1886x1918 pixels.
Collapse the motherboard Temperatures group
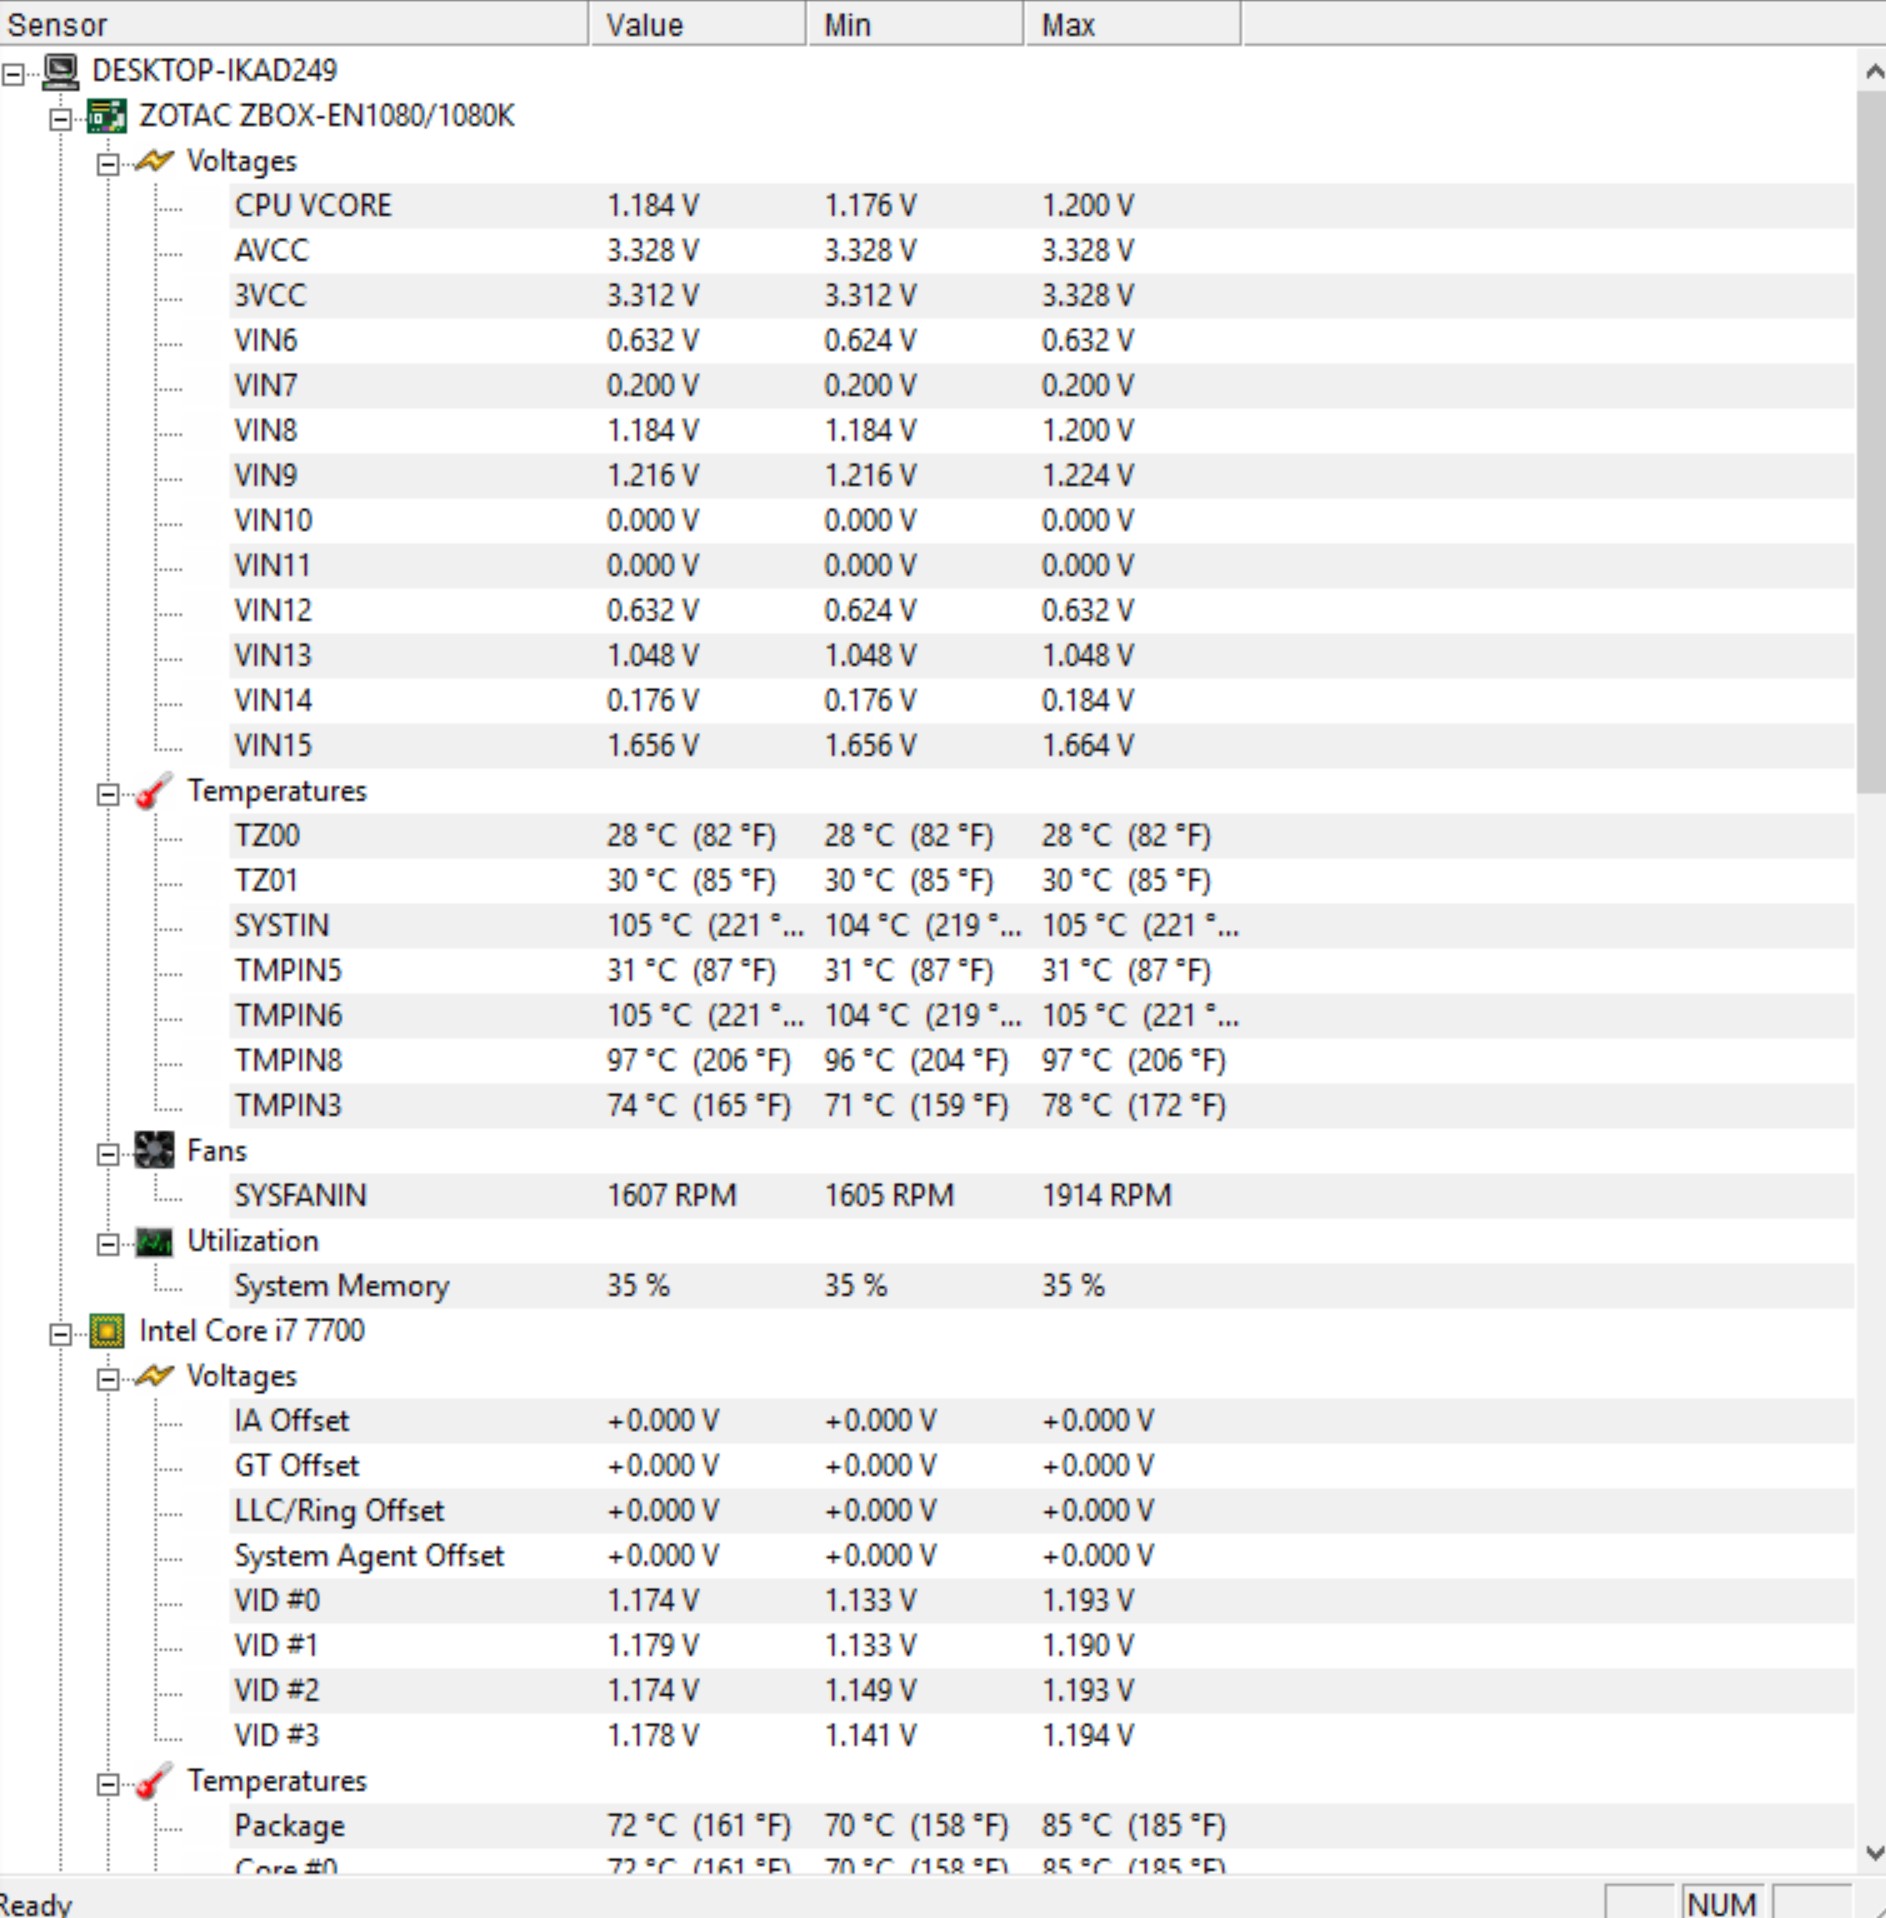(x=108, y=794)
